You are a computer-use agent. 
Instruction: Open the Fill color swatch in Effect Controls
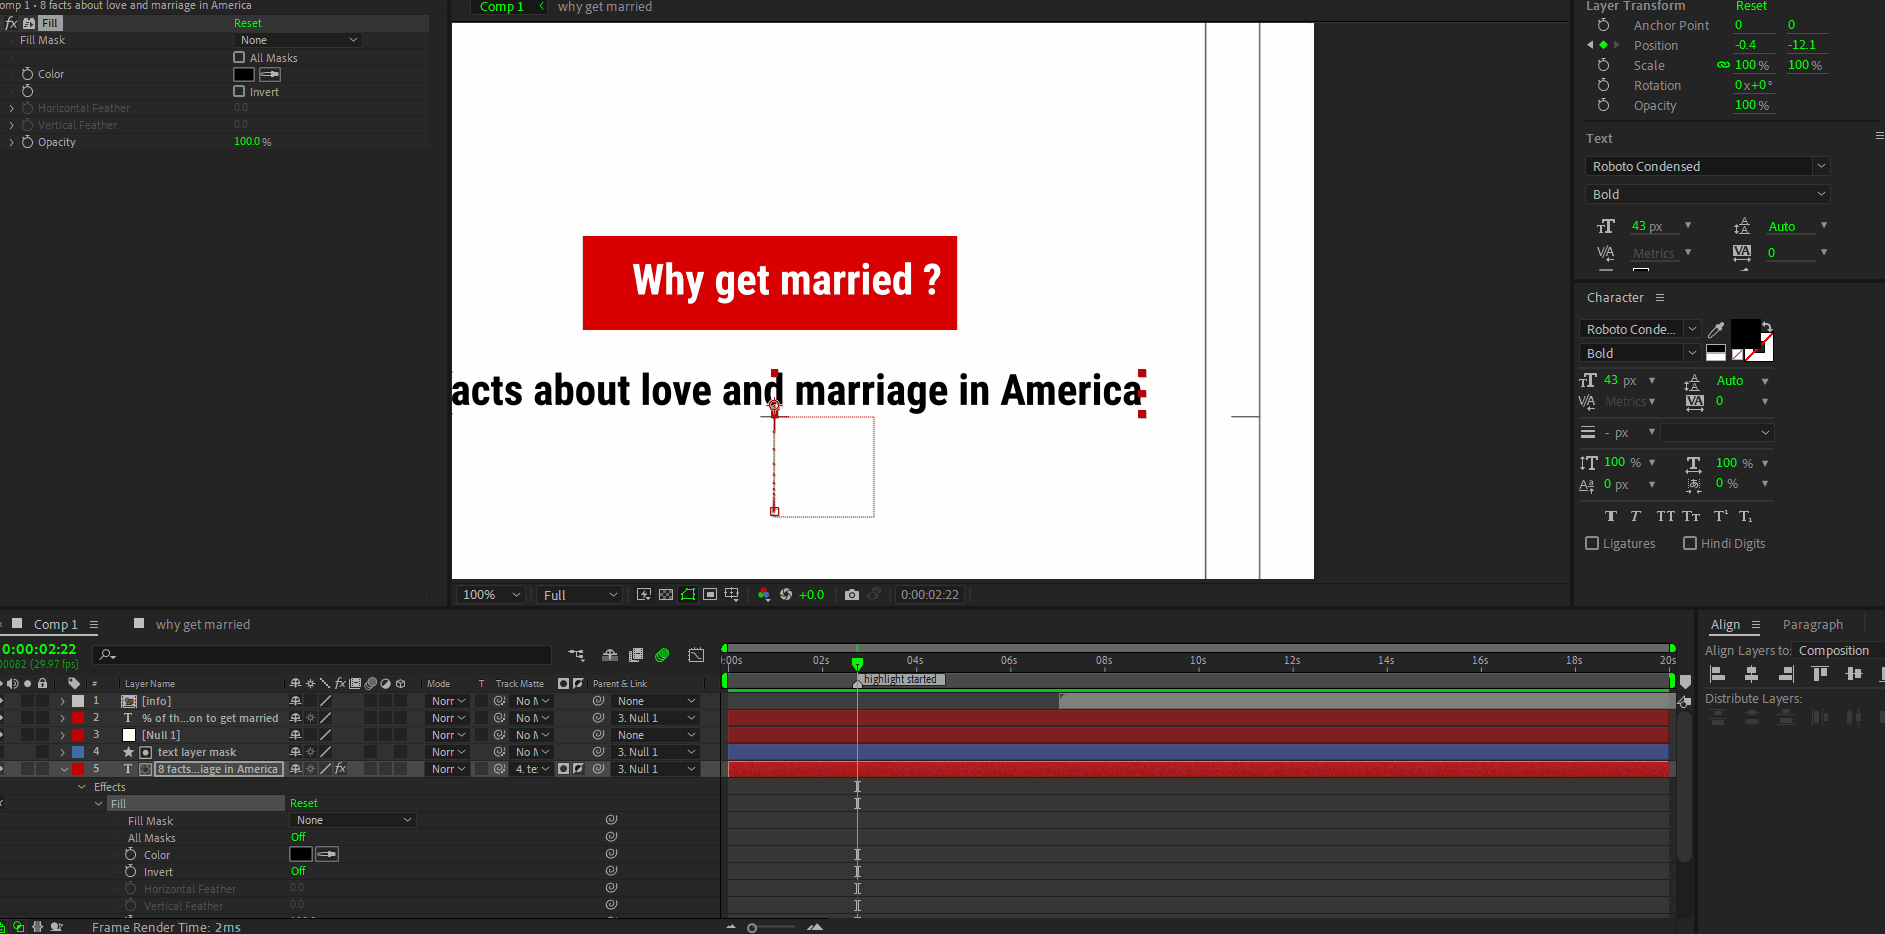[244, 74]
